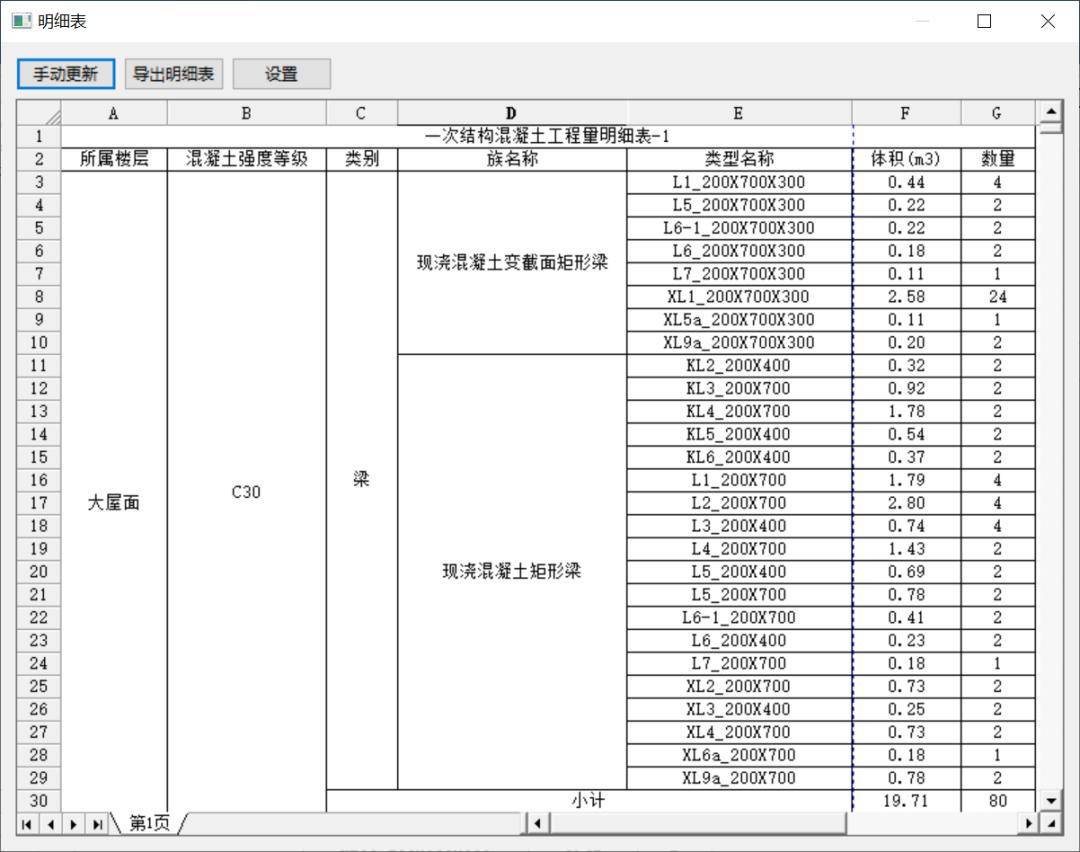This screenshot has width=1080, height=852.
Task: Go to first sheet page arrow
Action: coord(26,824)
